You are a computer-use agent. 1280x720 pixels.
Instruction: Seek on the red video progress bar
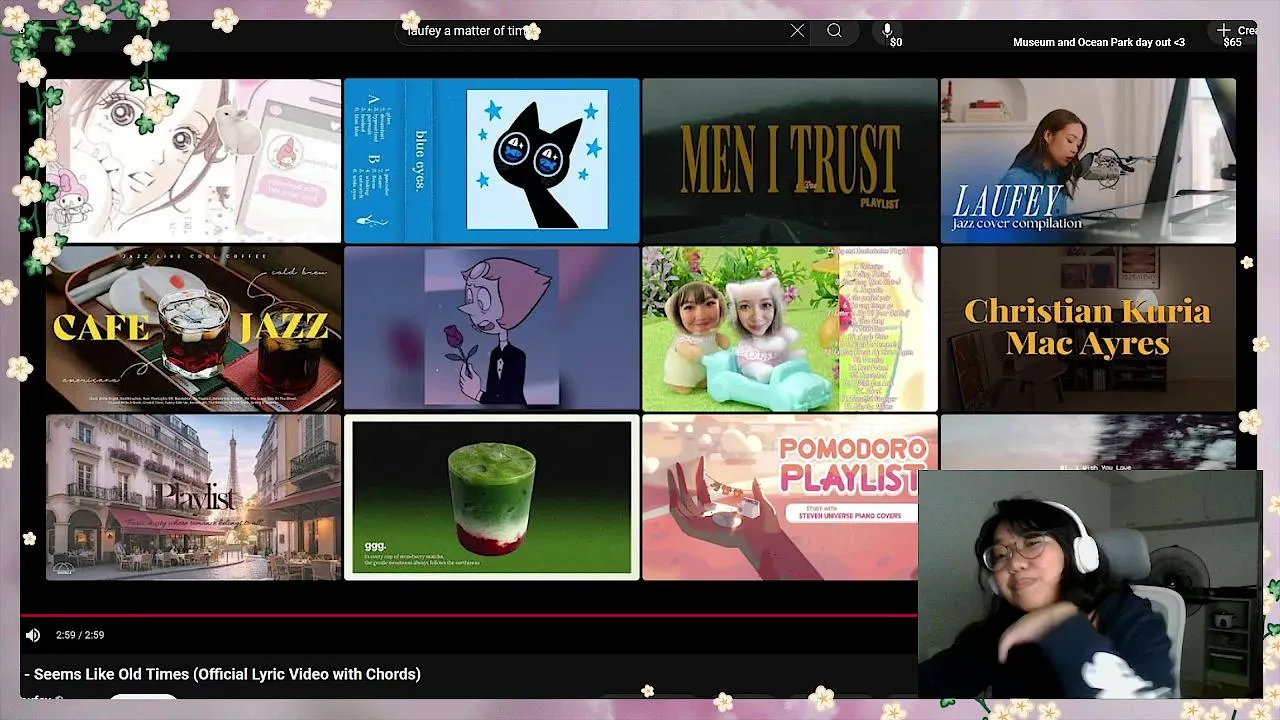click(x=468, y=615)
